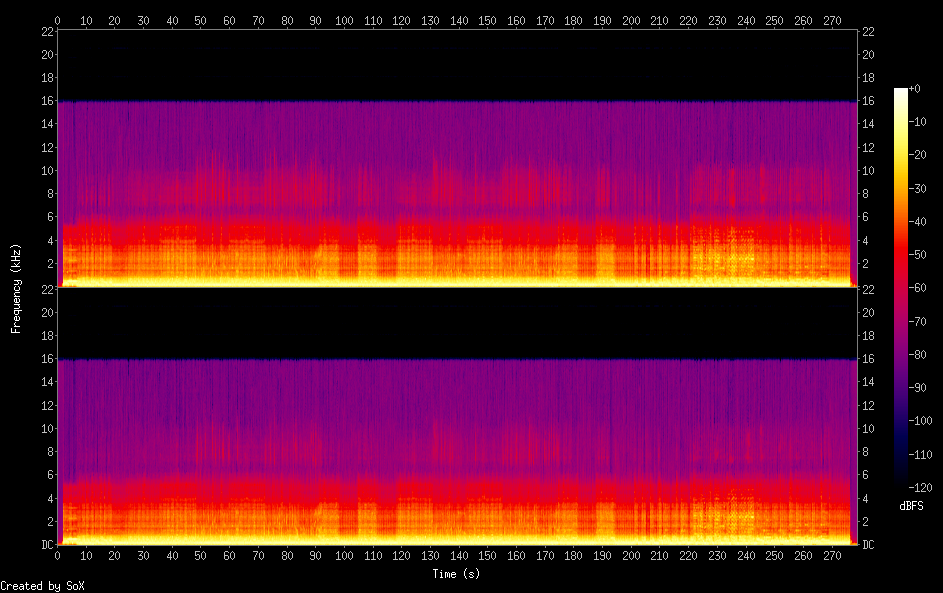Image resolution: width=943 pixels, height=593 pixels.
Task: Click 'DC' label on the right frequency axis
Action: pyautogui.click(x=868, y=544)
